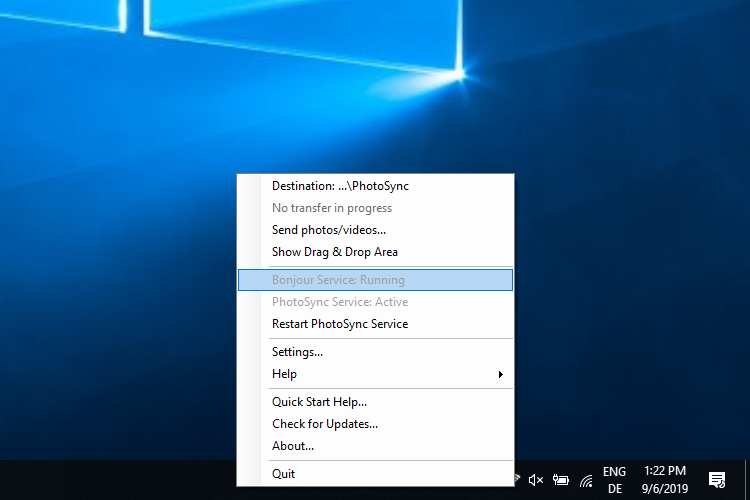Click PhotoSync Service: Active entry
The image size is (750, 500).
tap(340, 302)
